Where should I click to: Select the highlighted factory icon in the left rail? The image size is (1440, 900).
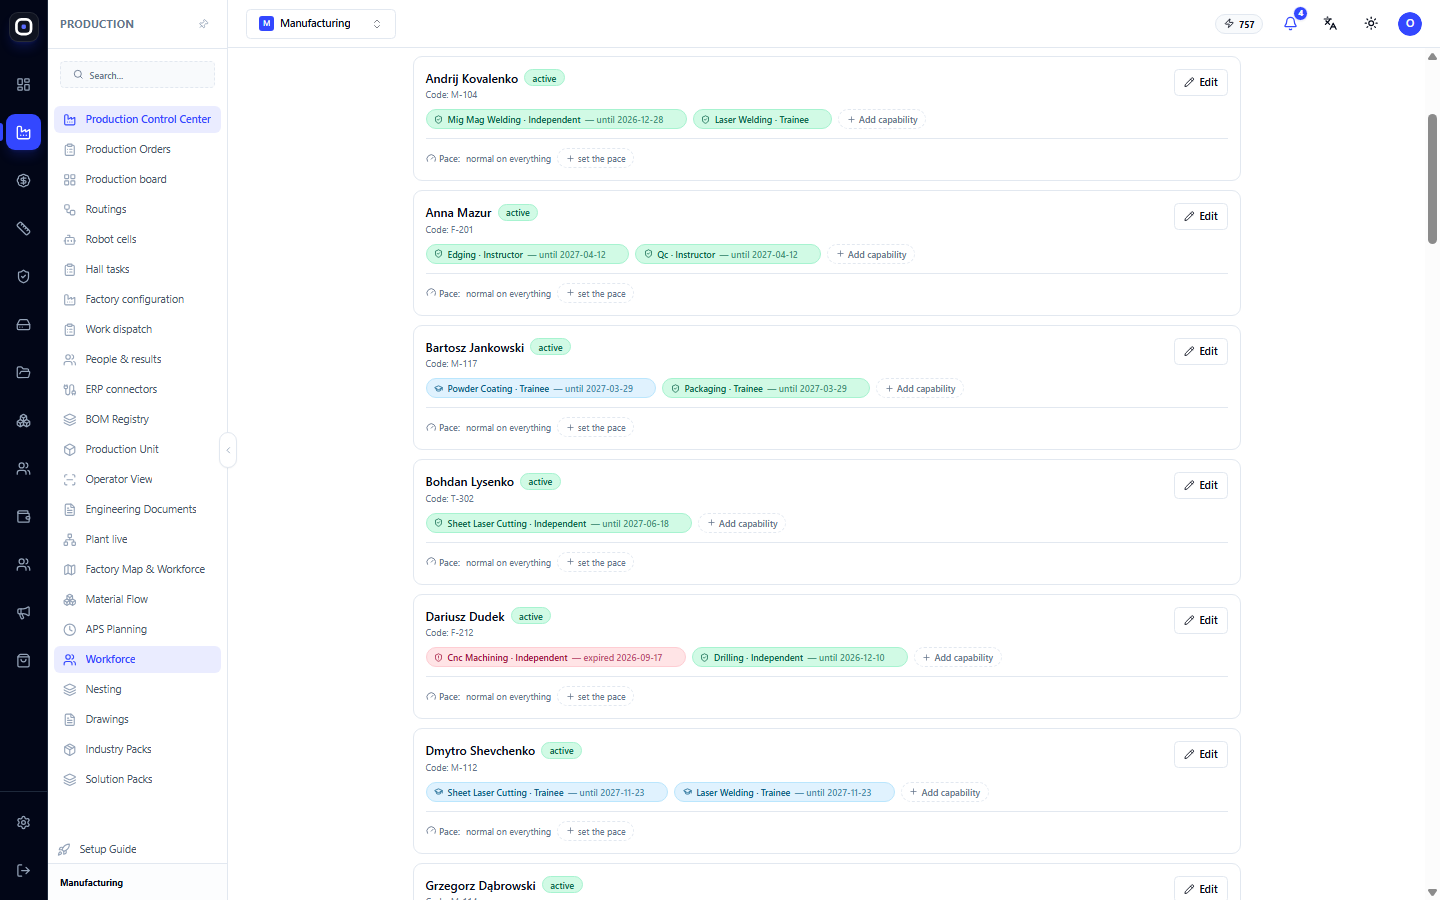pos(24,132)
